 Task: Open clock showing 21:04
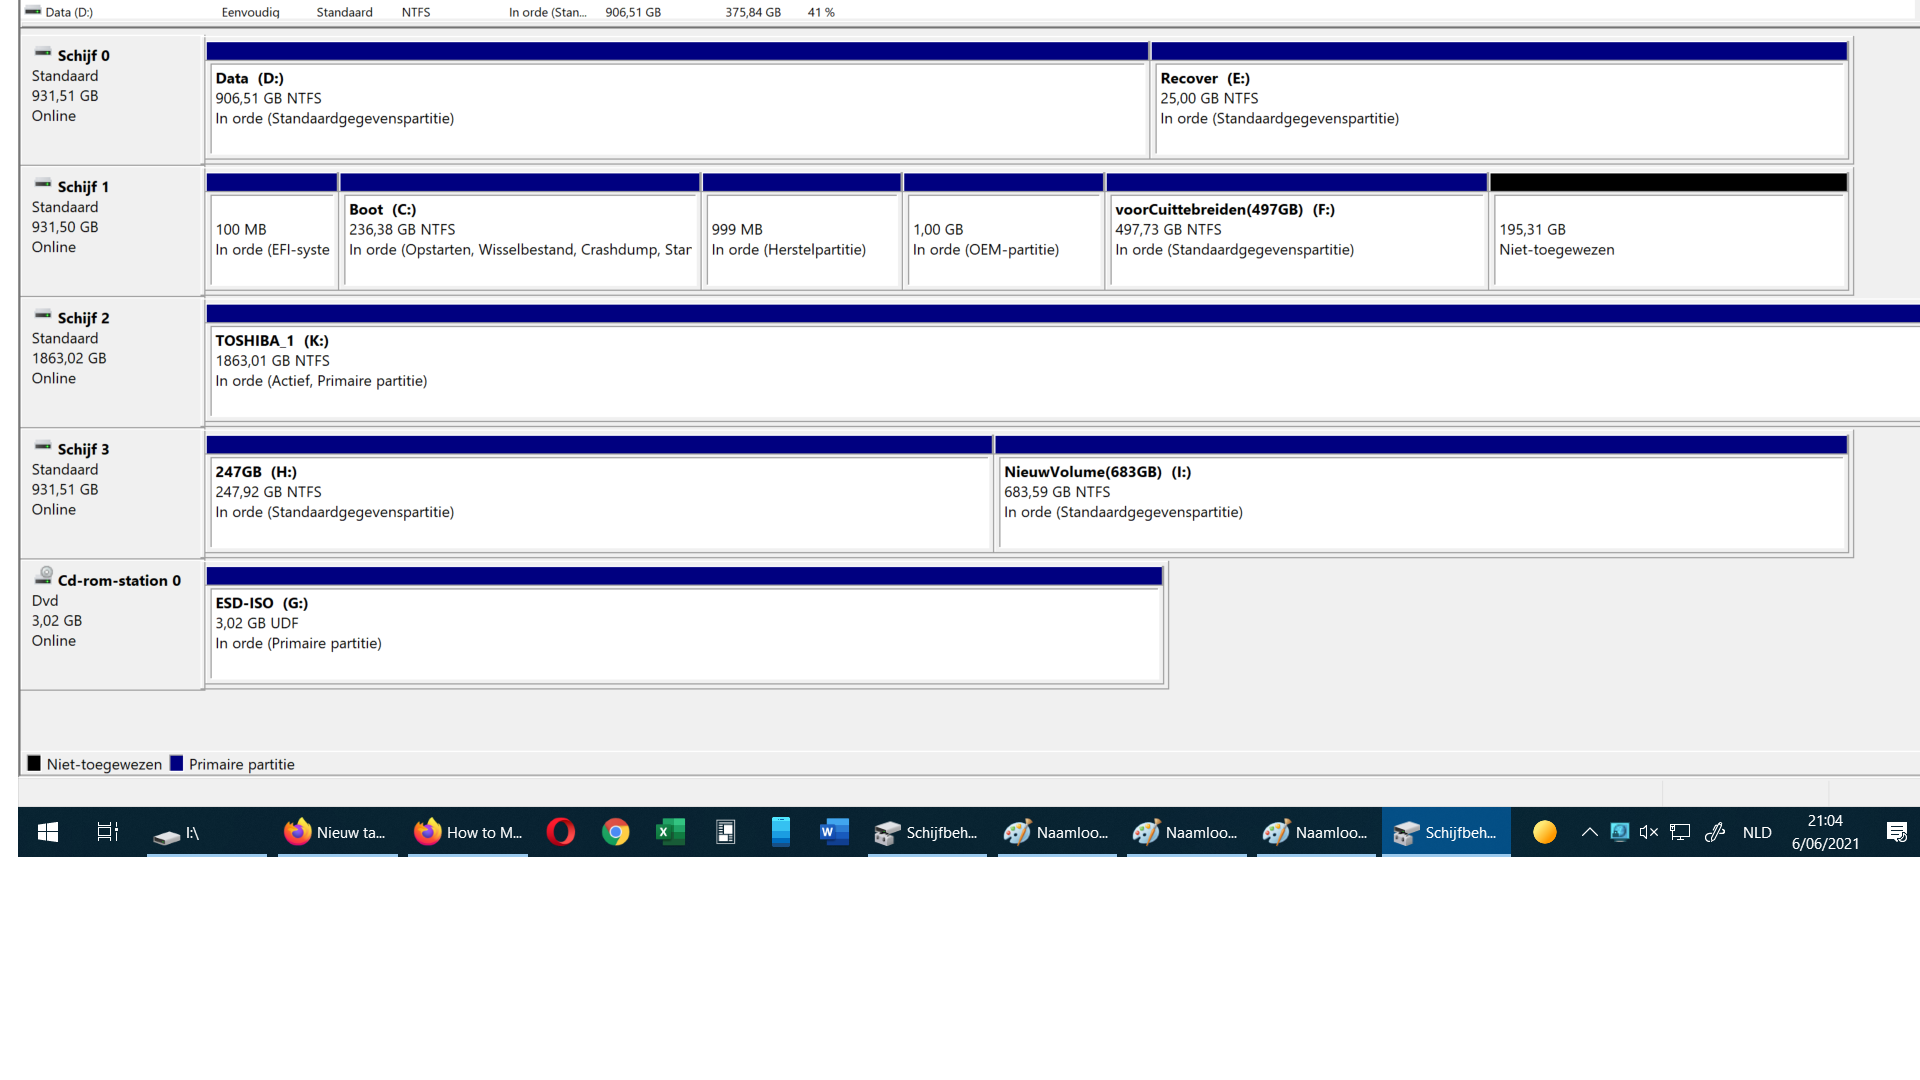[1825, 832]
